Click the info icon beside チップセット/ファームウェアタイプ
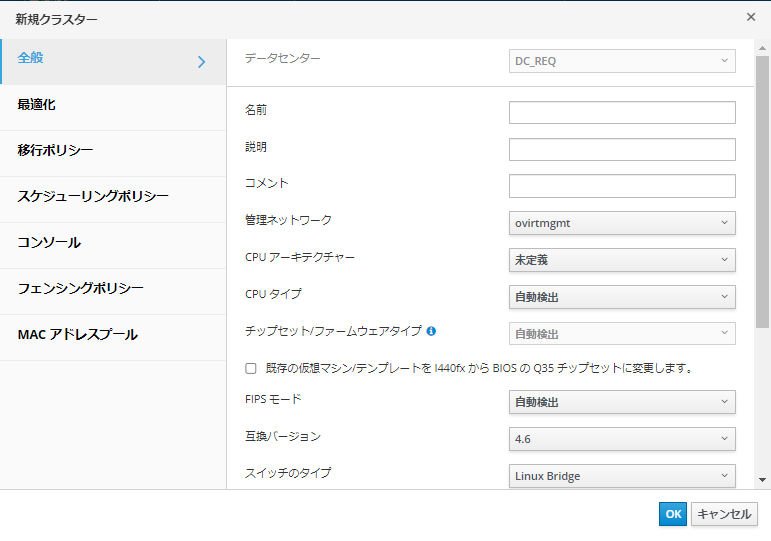Viewport: 771px width, 541px height. pyautogui.click(x=431, y=331)
